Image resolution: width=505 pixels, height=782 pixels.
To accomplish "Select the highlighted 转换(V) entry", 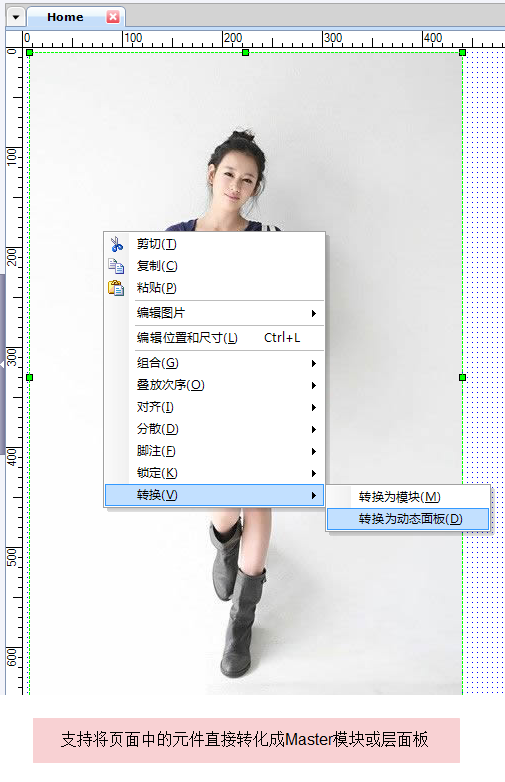I will tap(214, 495).
